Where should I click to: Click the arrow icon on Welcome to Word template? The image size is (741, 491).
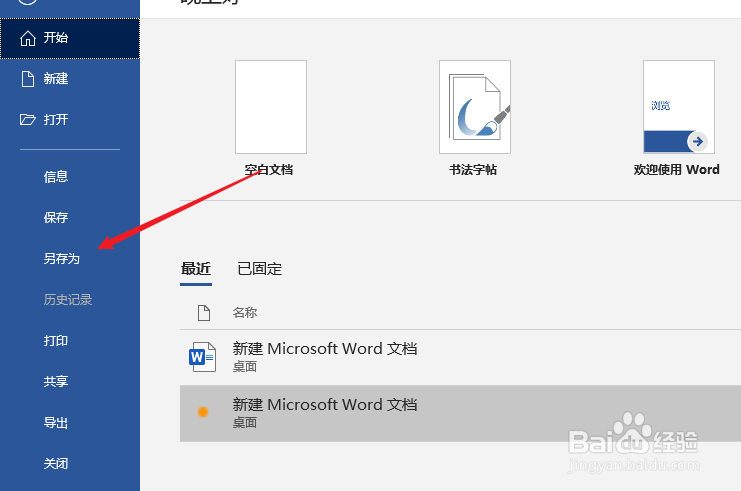pos(698,141)
